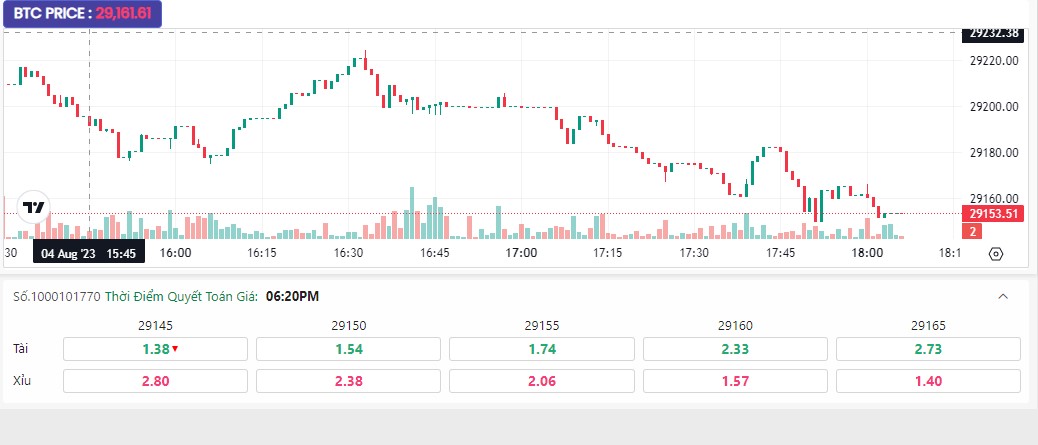1038x445 pixels.
Task: Click the current price label 29153.51
Action: click(x=992, y=213)
